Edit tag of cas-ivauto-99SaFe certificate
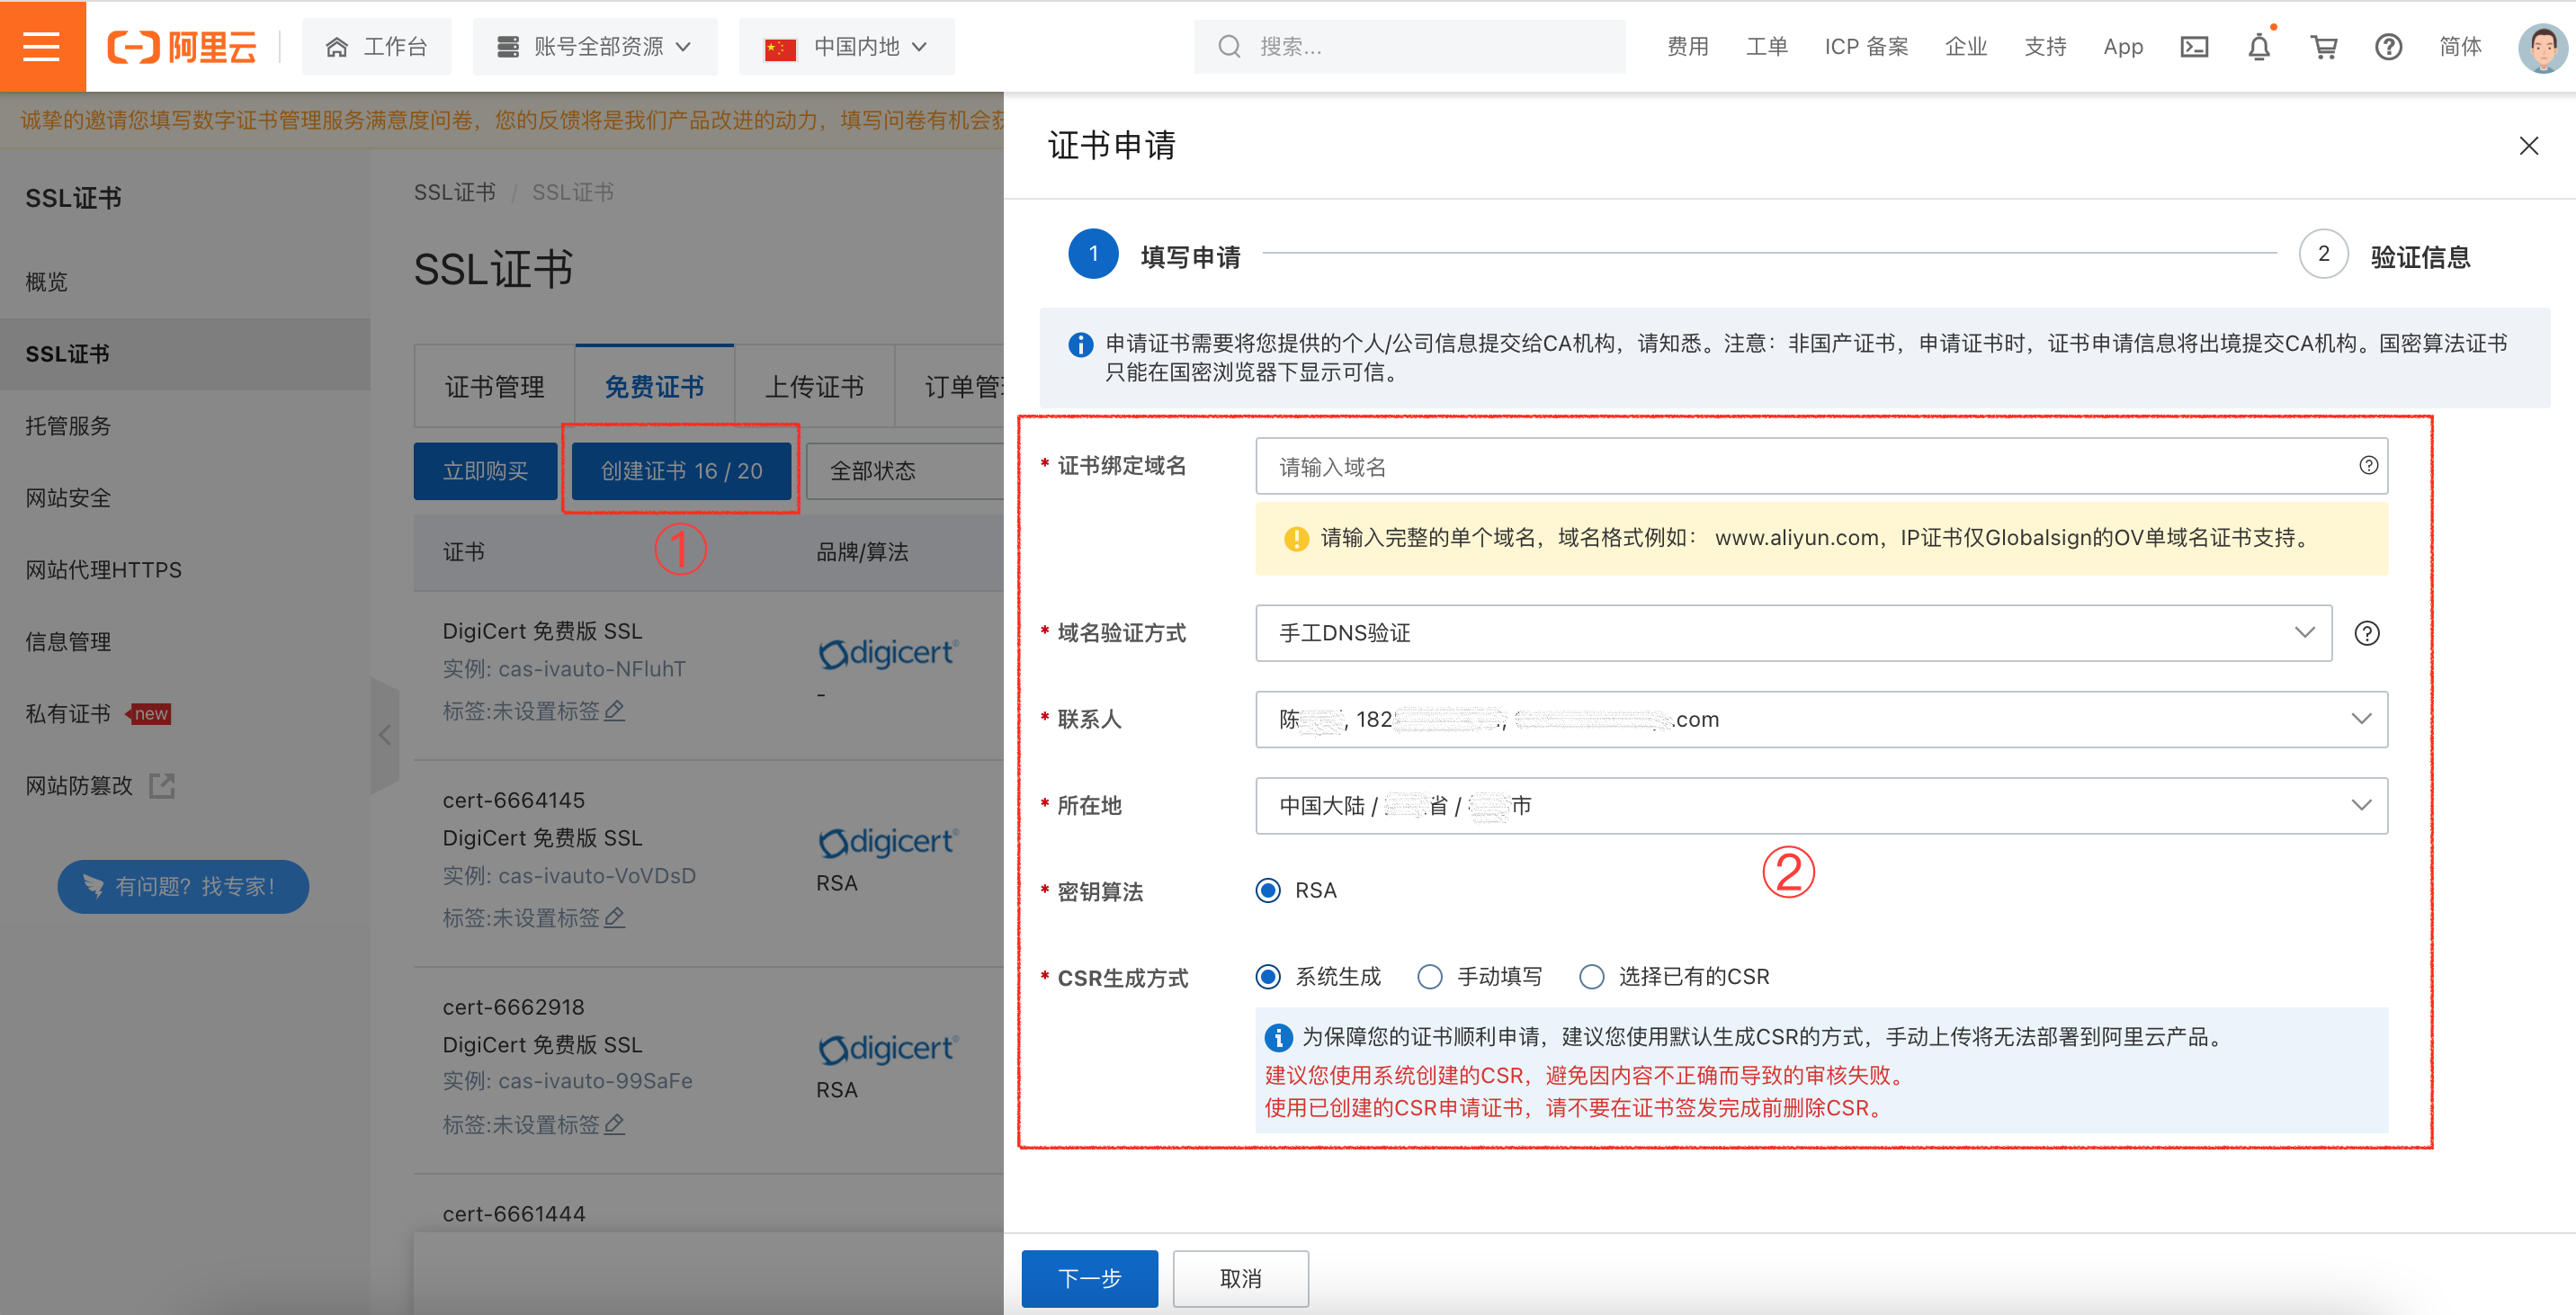 click(614, 1124)
